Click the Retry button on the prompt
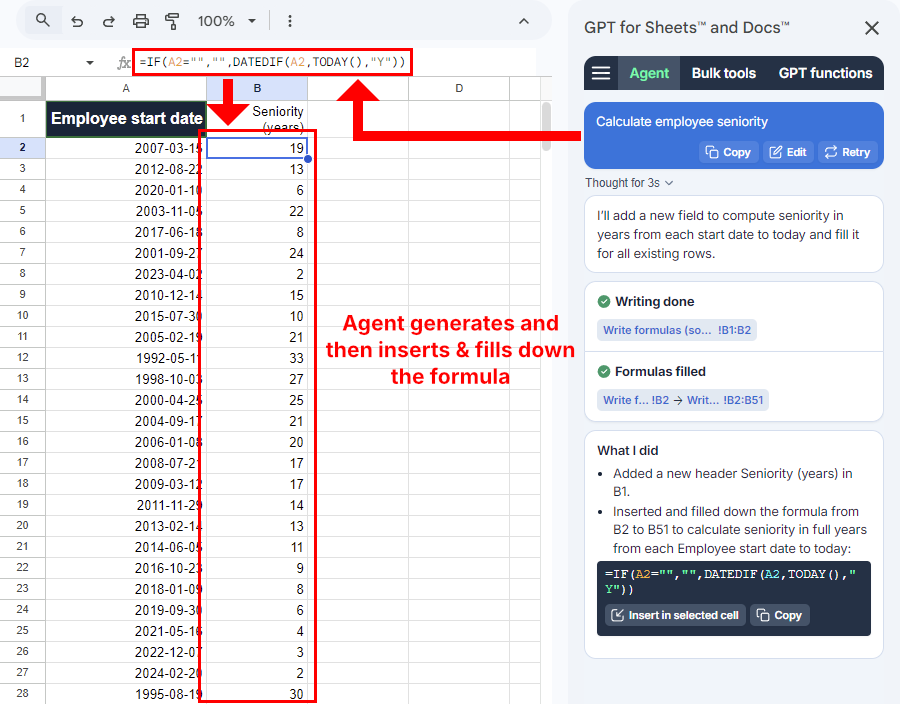 tap(846, 152)
